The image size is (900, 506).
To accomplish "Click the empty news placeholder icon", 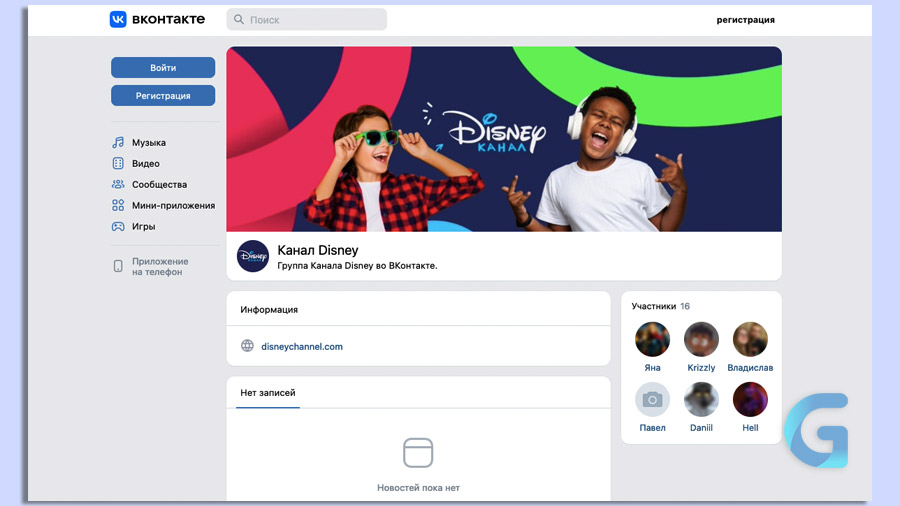I will point(418,453).
